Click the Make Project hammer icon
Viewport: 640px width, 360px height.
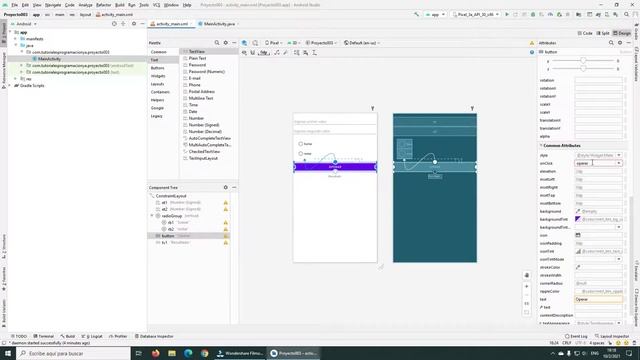click(416, 14)
